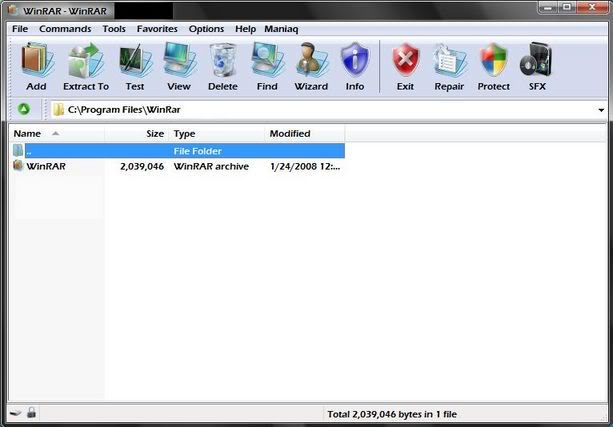
Task: Click the Total 2,039,046 bytes status text
Action: (x=392, y=414)
